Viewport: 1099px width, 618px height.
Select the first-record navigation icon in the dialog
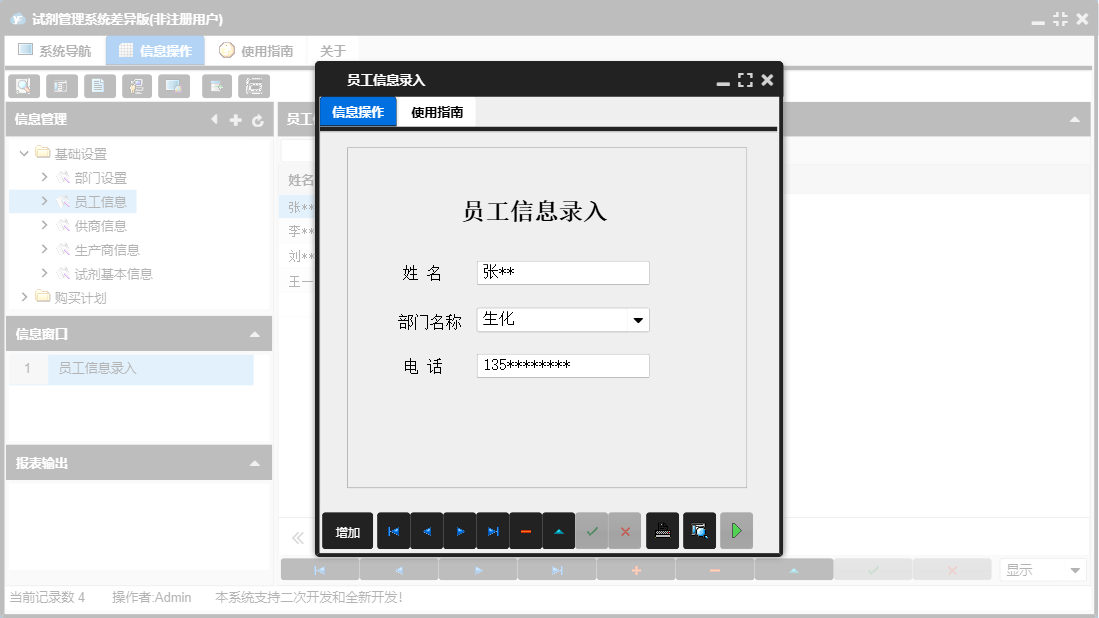coord(393,531)
